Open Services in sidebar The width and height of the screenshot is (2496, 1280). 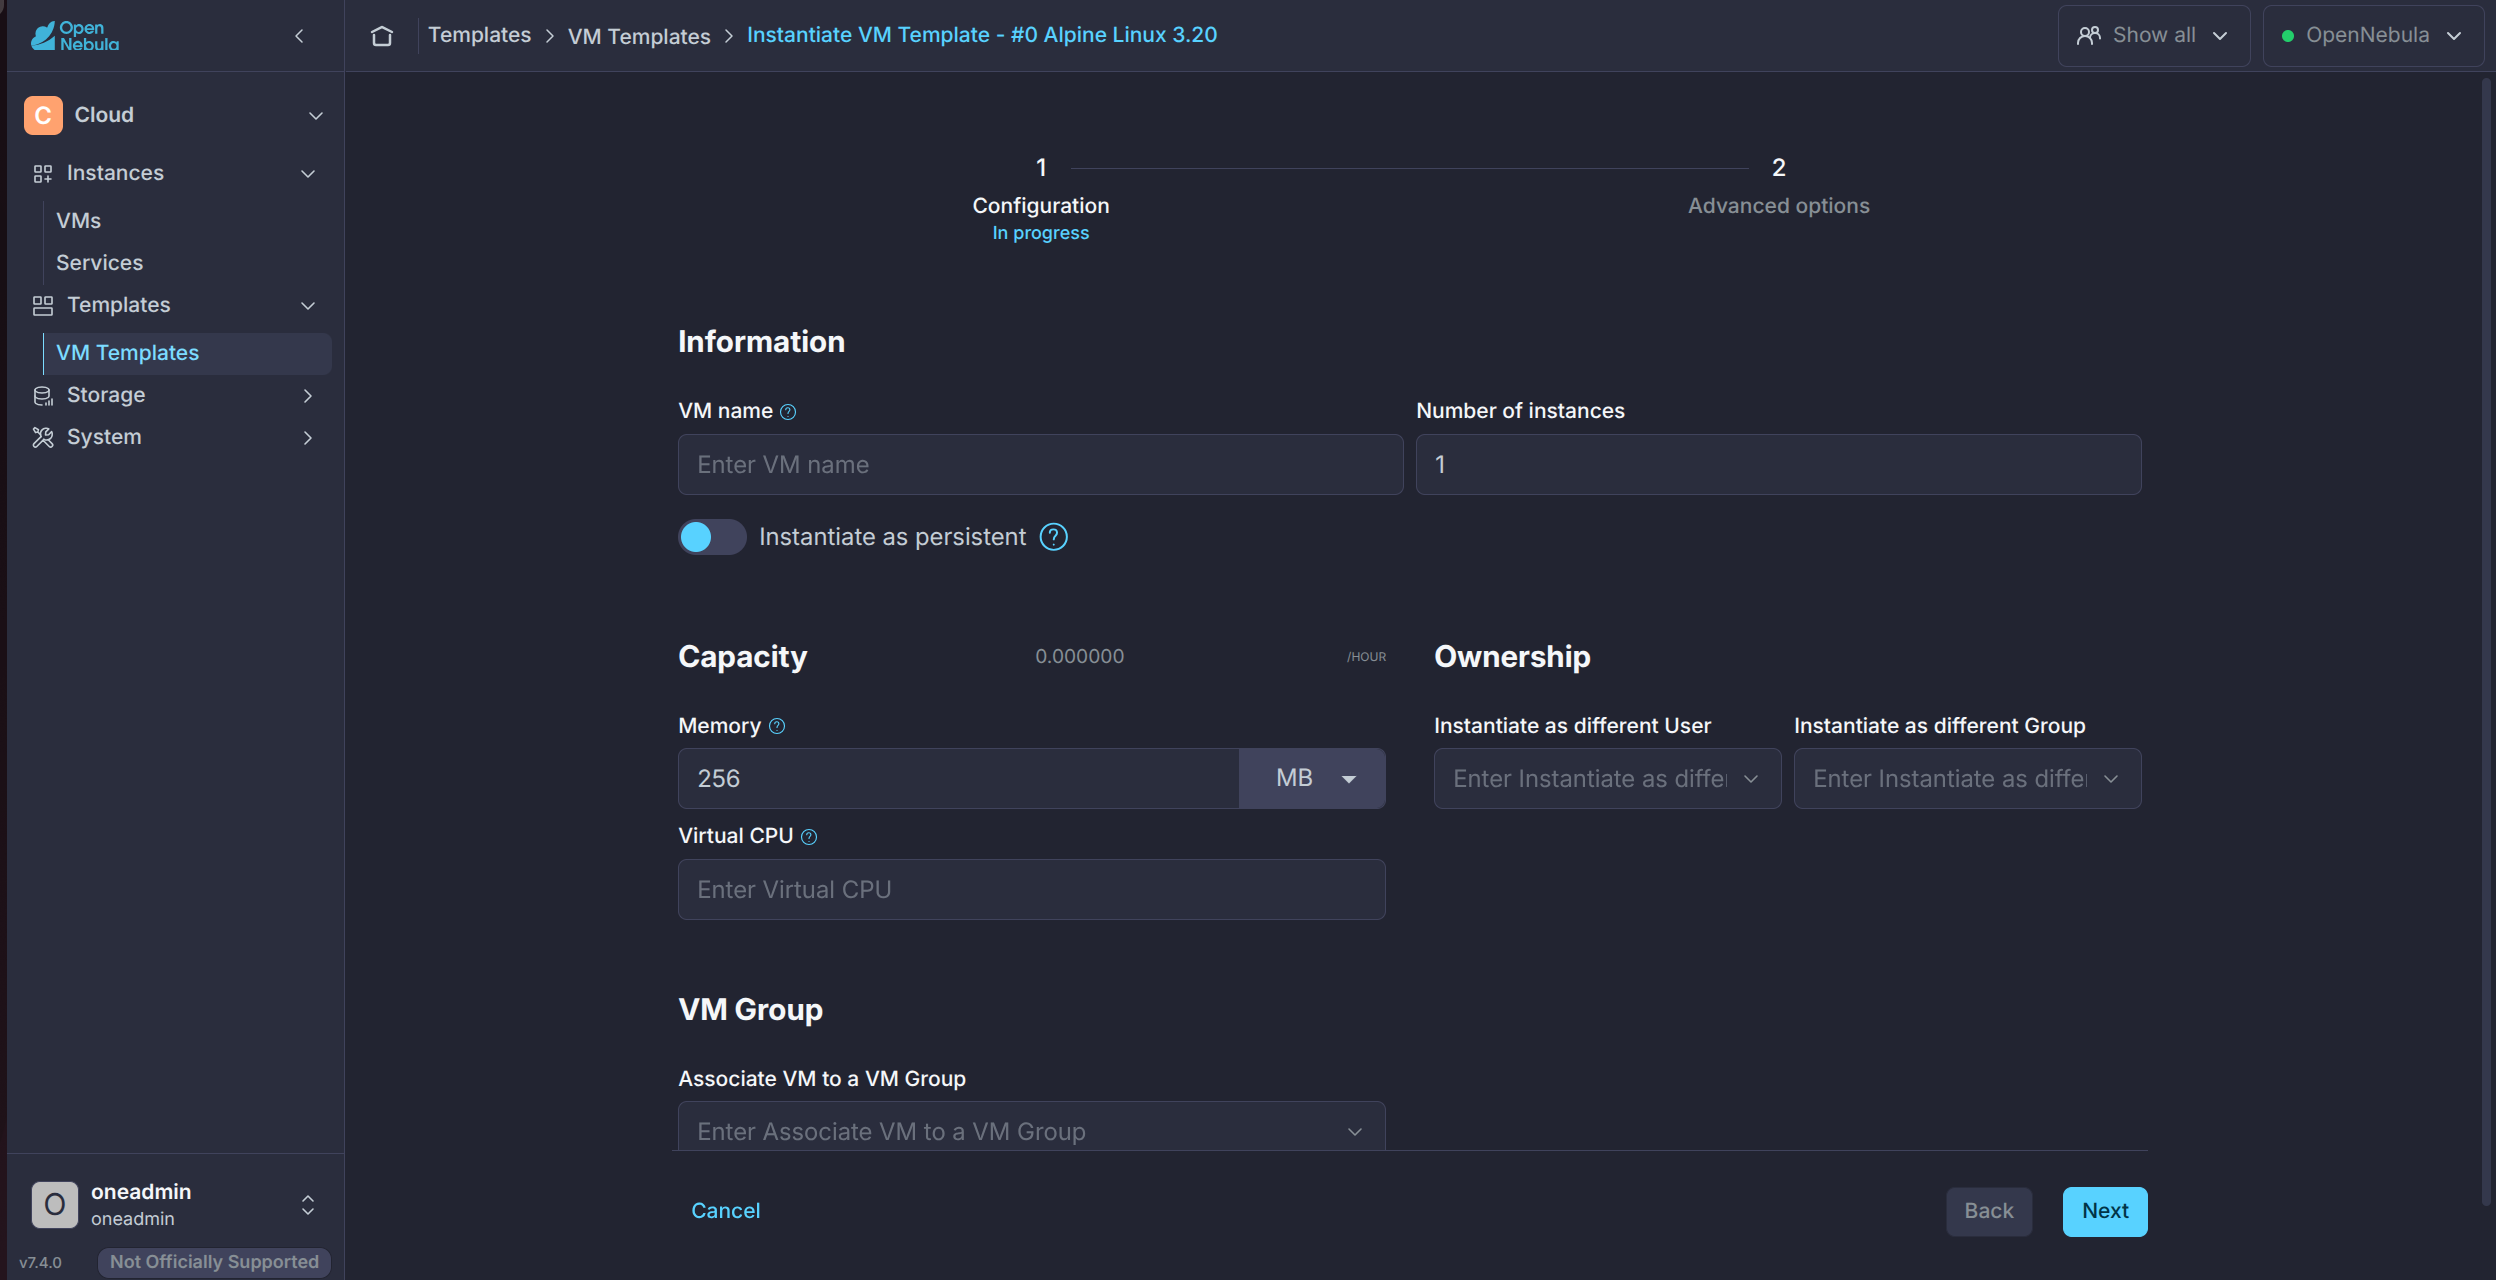pyautogui.click(x=99, y=263)
